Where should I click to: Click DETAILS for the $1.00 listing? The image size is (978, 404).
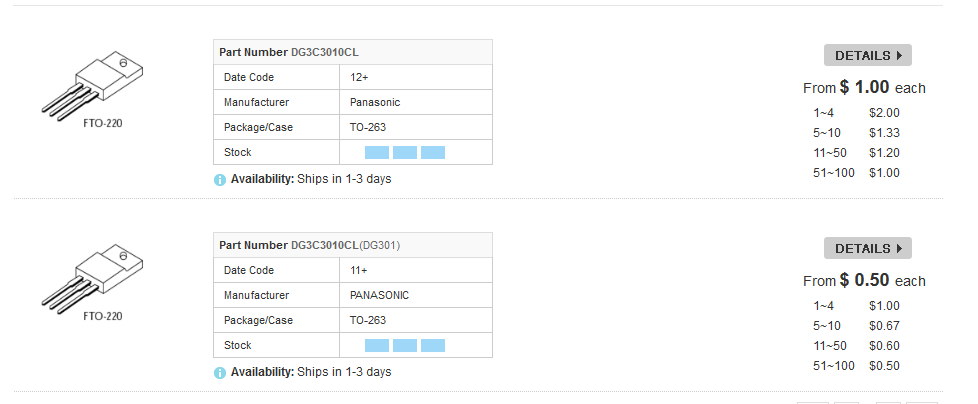tap(867, 56)
